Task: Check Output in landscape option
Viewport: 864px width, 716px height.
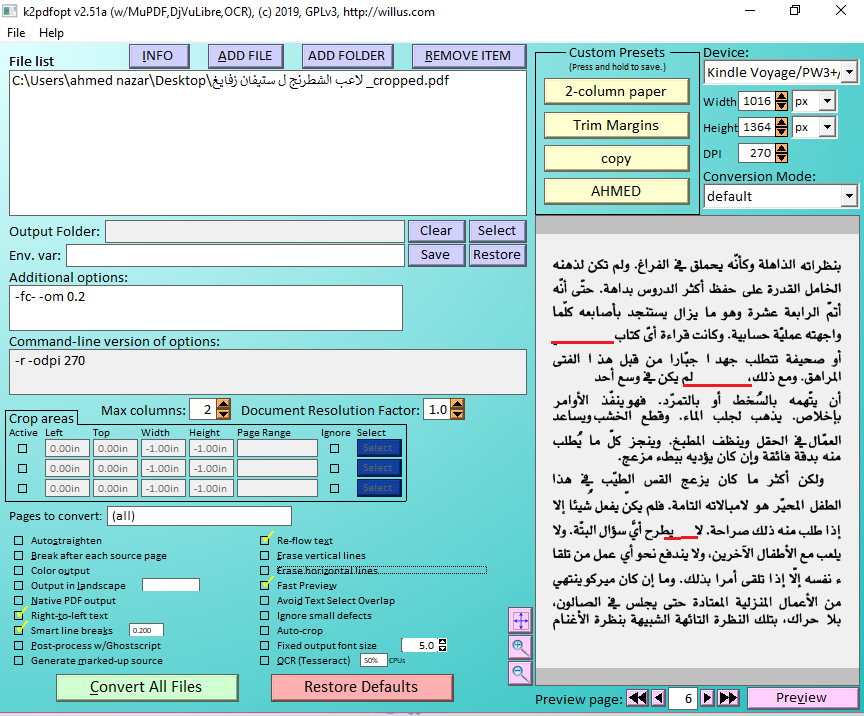Action: [x=19, y=585]
